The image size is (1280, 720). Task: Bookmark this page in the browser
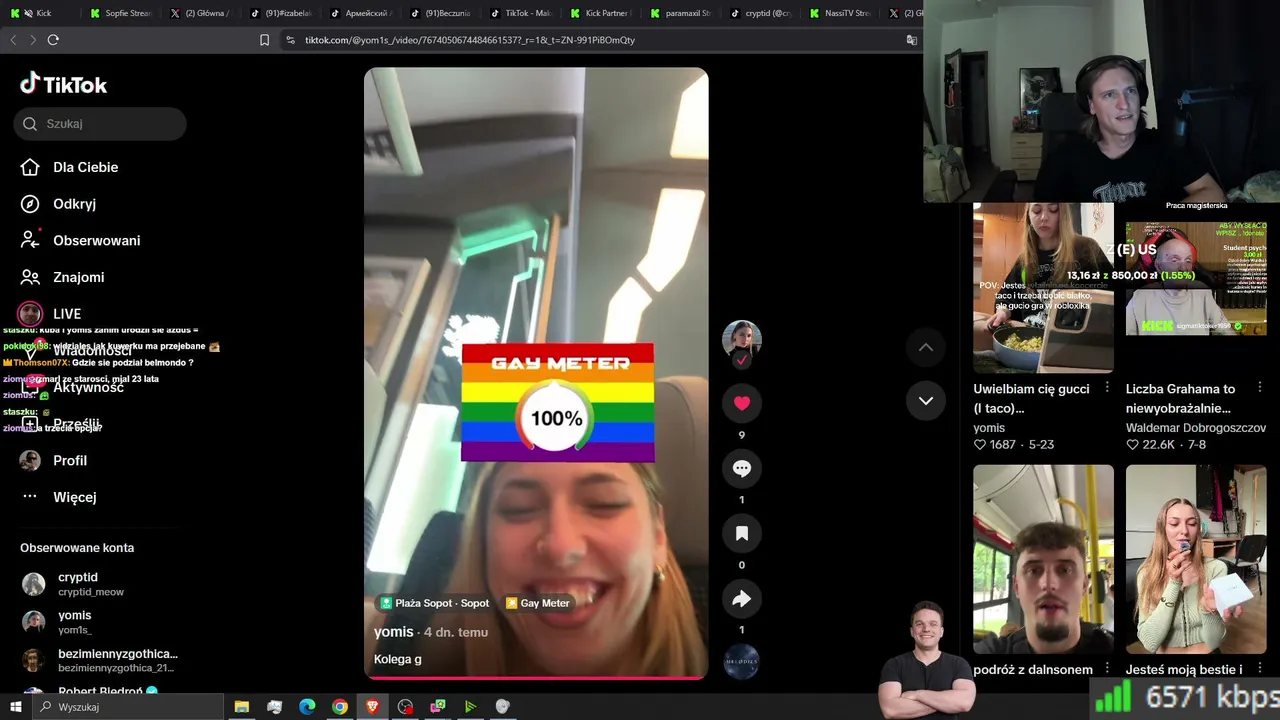pos(264,40)
